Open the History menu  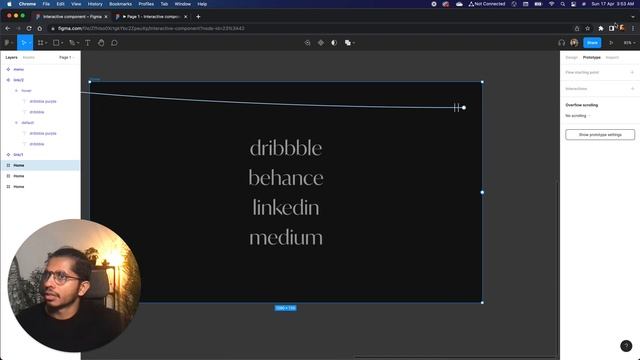pyautogui.click(x=95, y=4)
